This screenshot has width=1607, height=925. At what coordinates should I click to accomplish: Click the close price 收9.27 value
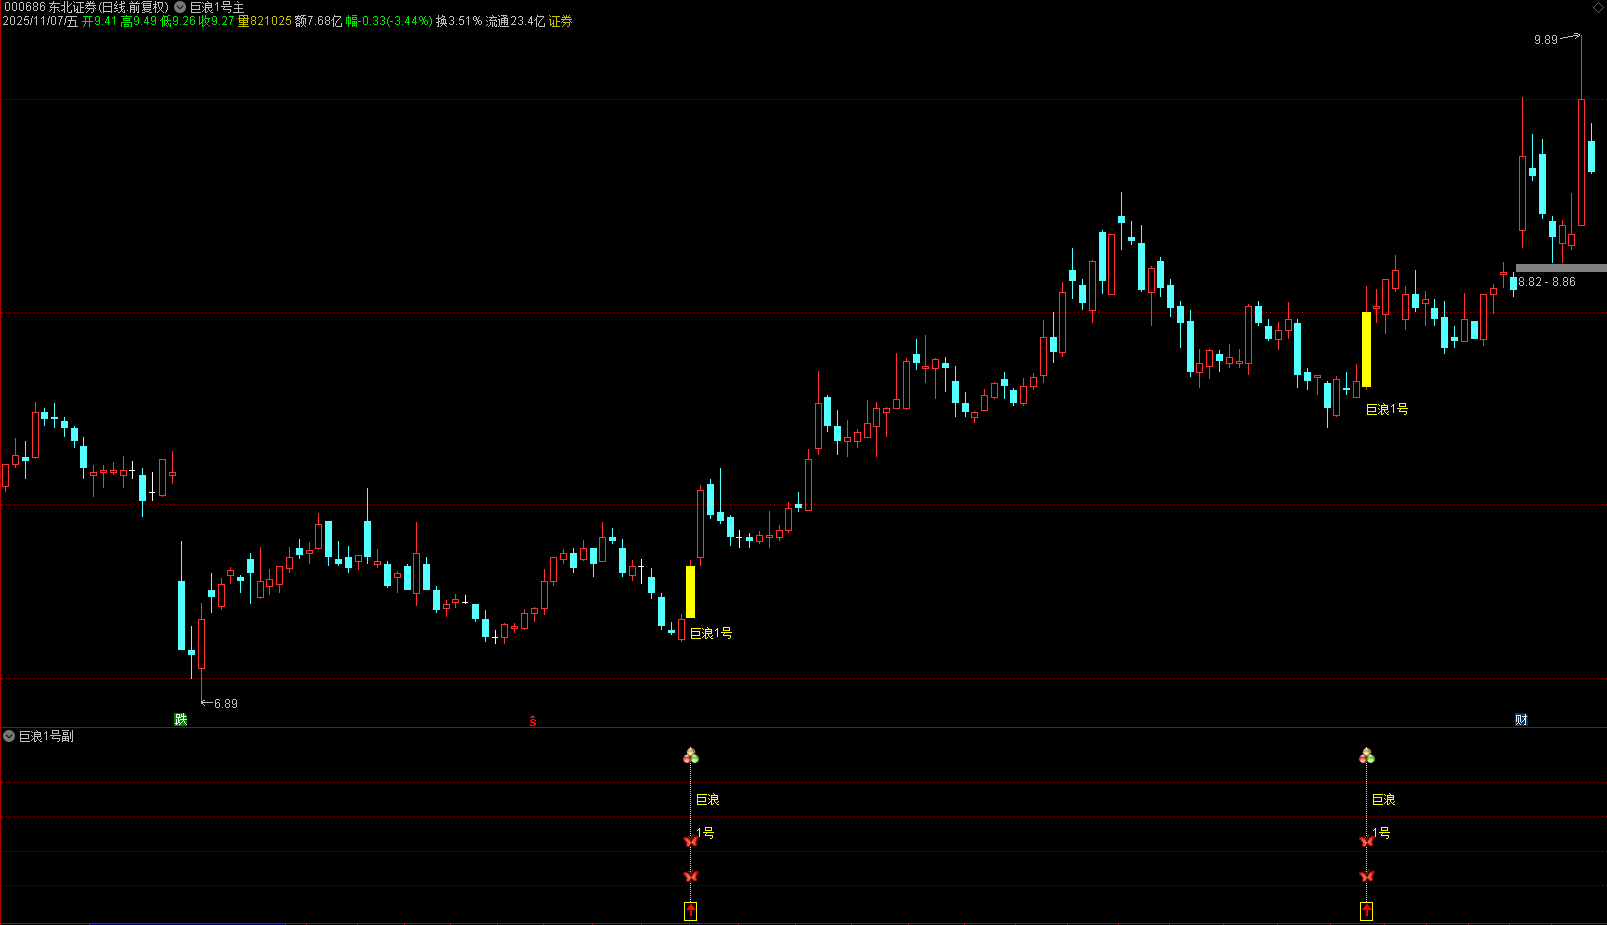pos(217,21)
